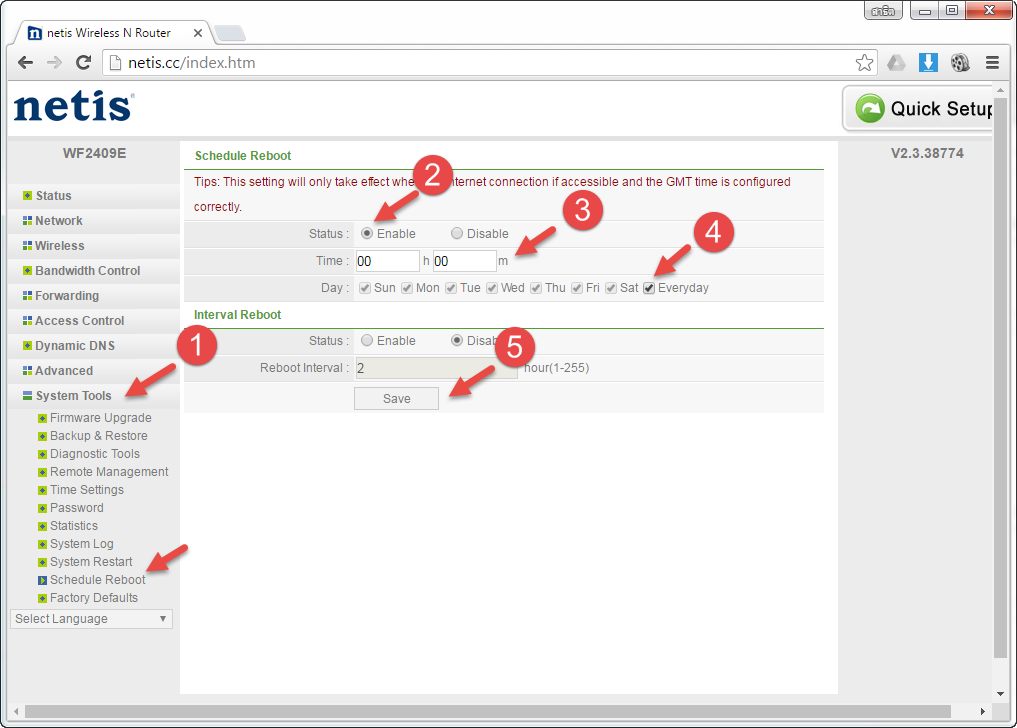1017x728 pixels.
Task: Click the netis logo
Action: pos(74,106)
